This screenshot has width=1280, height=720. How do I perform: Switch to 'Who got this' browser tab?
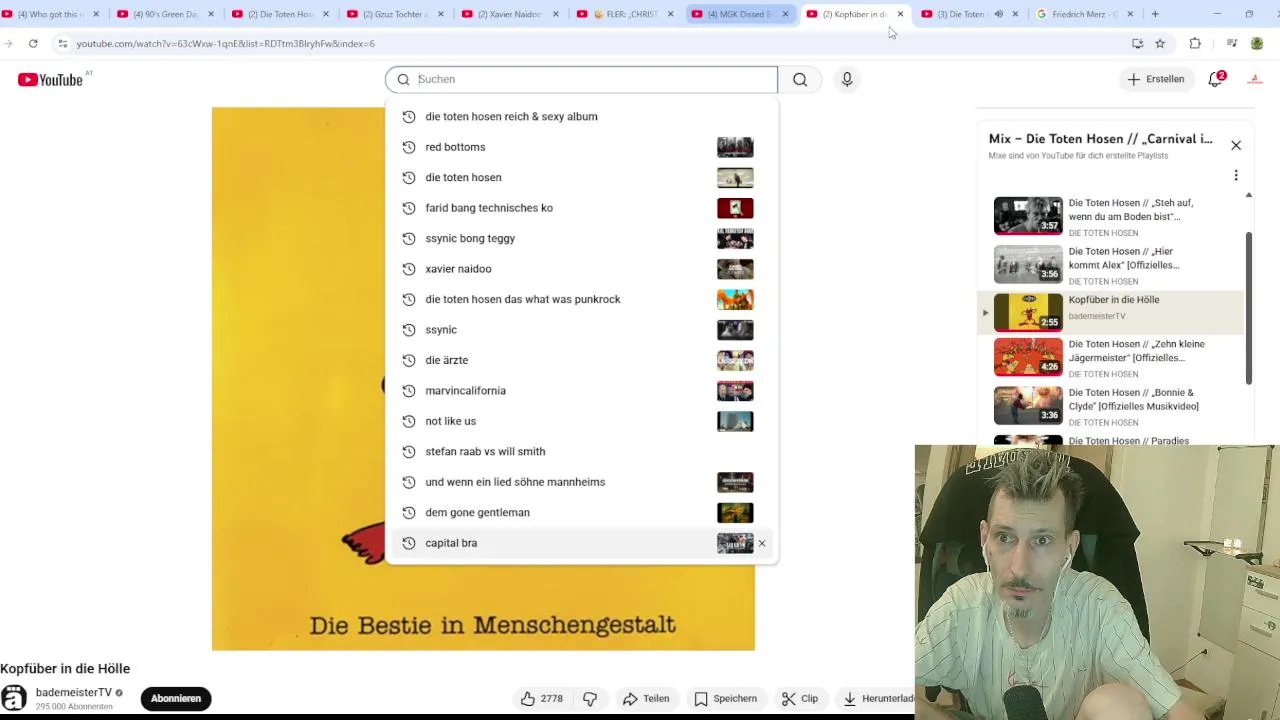(x=50, y=14)
